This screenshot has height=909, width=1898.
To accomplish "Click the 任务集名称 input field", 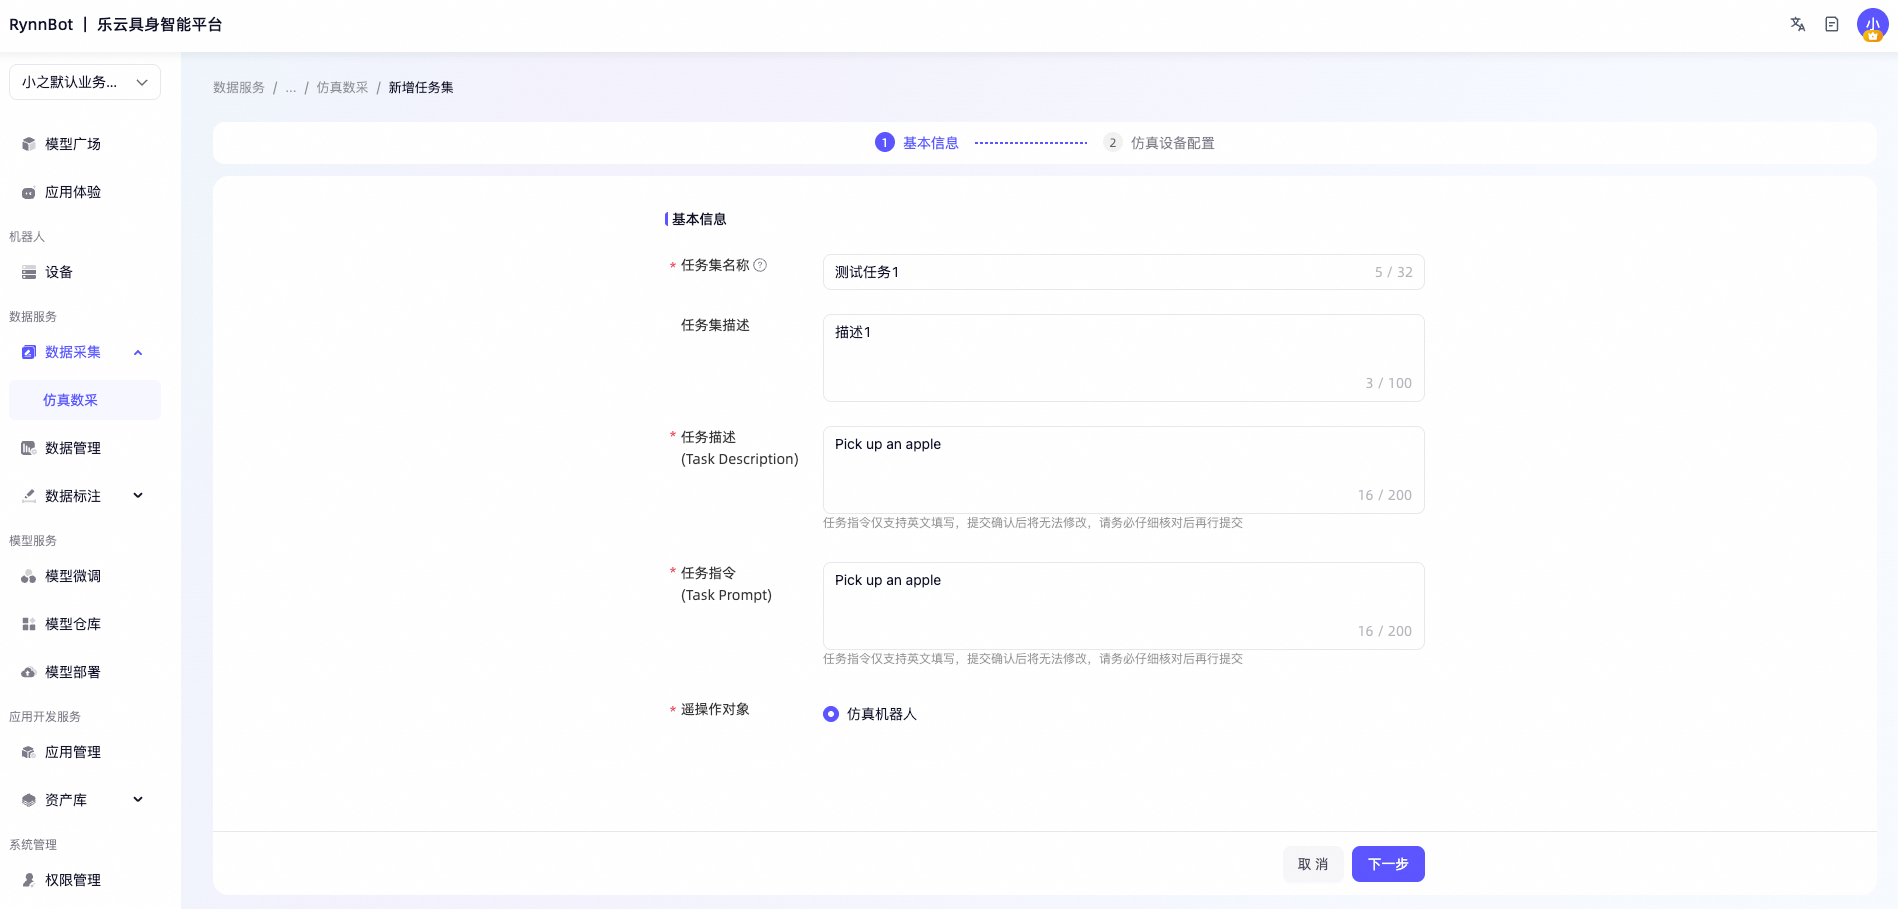I will pyautogui.click(x=1123, y=272).
